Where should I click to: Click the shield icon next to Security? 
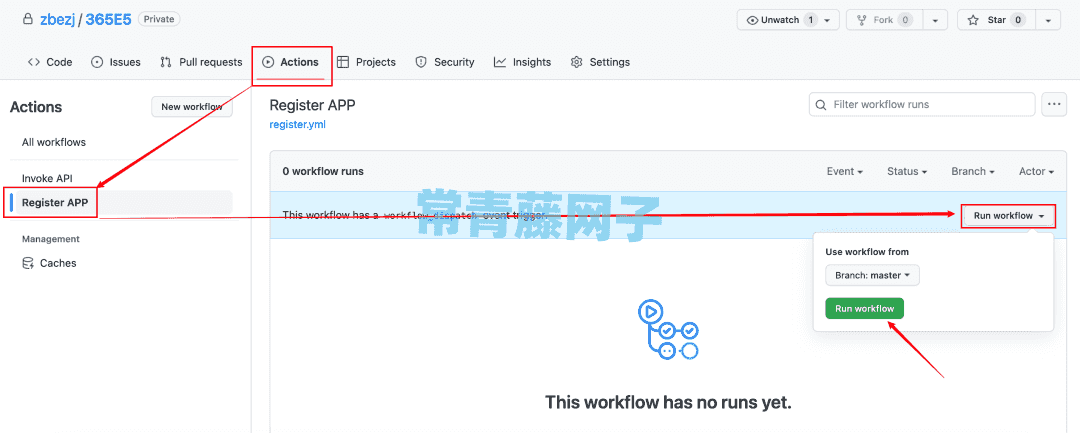click(x=421, y=62)
